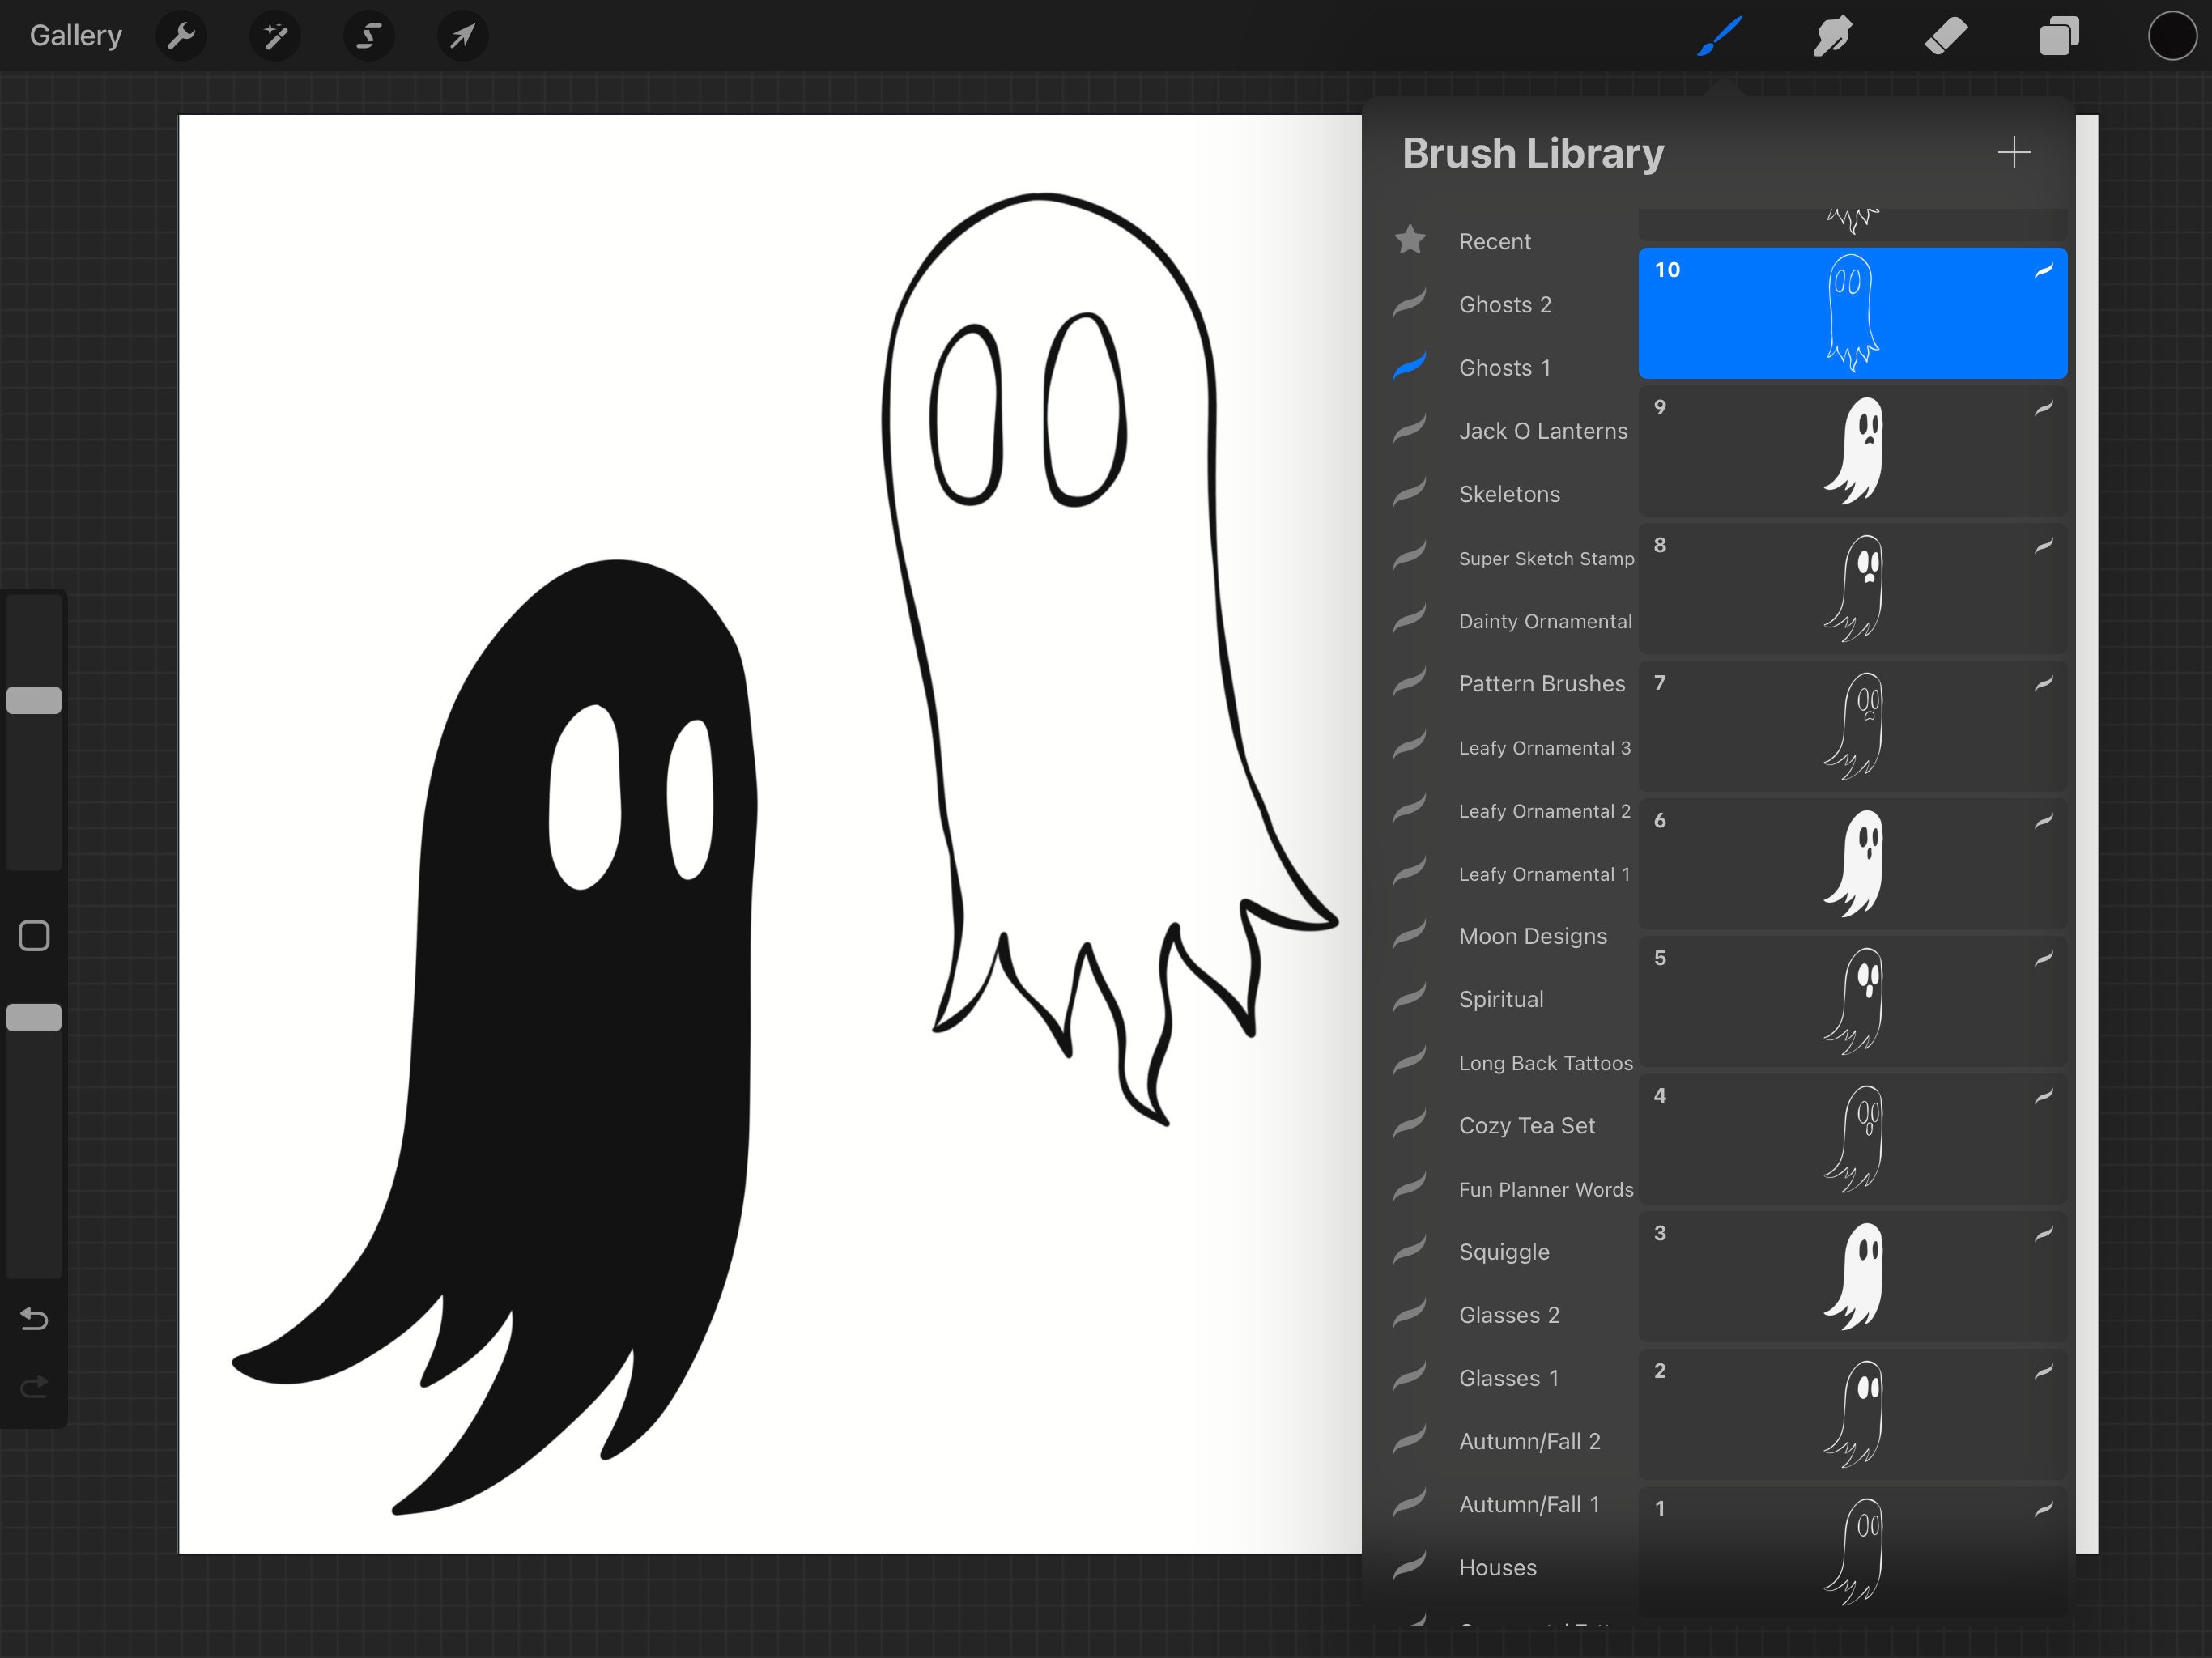
Task: Select the Eraser tool
Action: pos(1946,36)
